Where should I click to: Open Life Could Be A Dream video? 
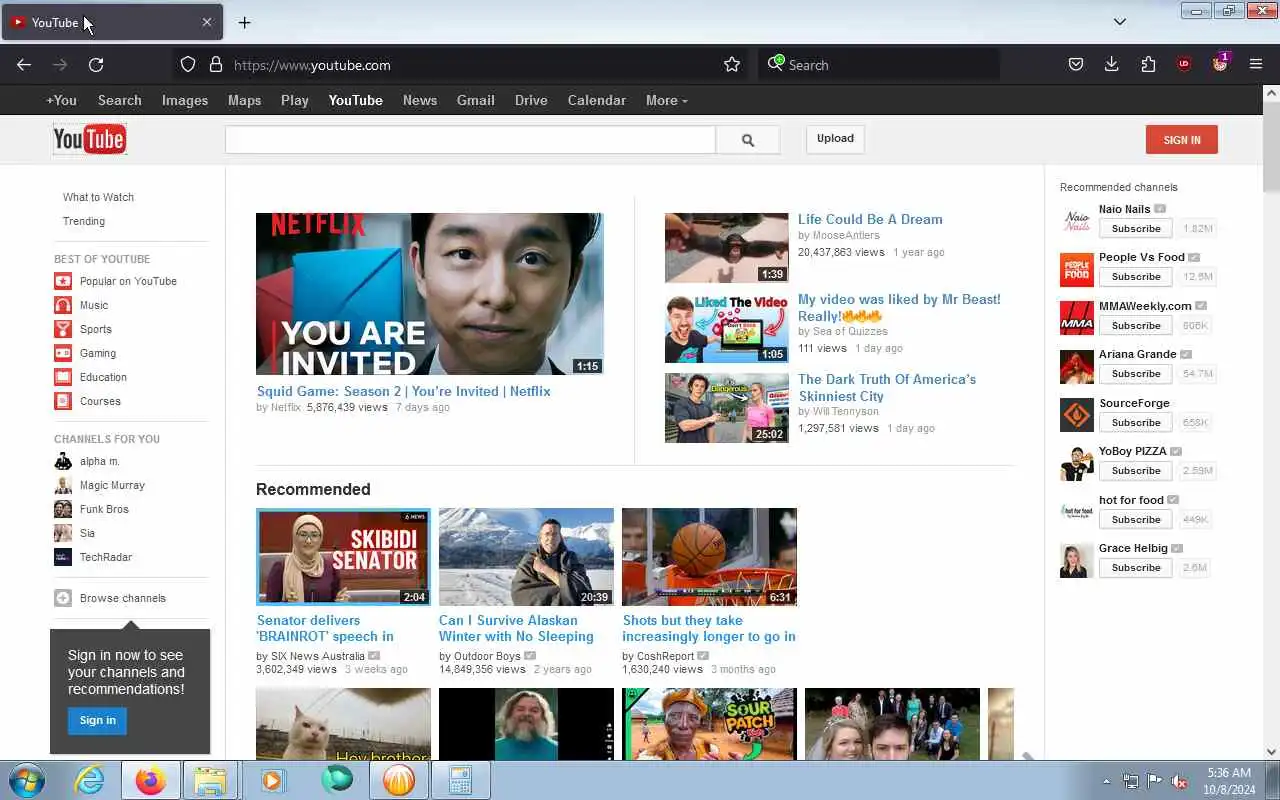pos(870,219)
